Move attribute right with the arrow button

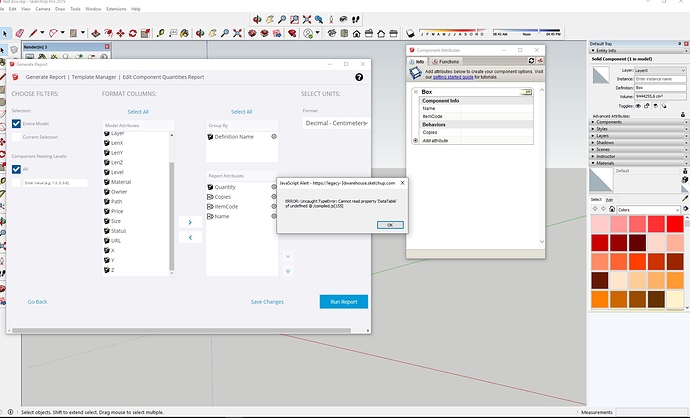point(190,222)
